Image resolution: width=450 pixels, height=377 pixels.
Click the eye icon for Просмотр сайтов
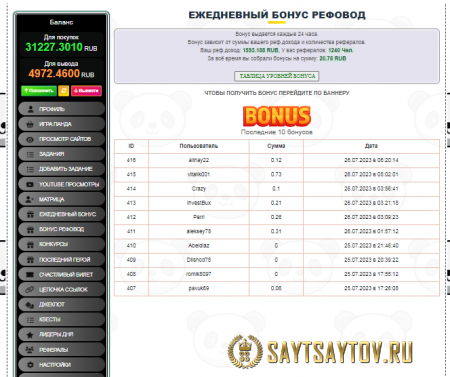pyautogui.click(x=30, y=139)
